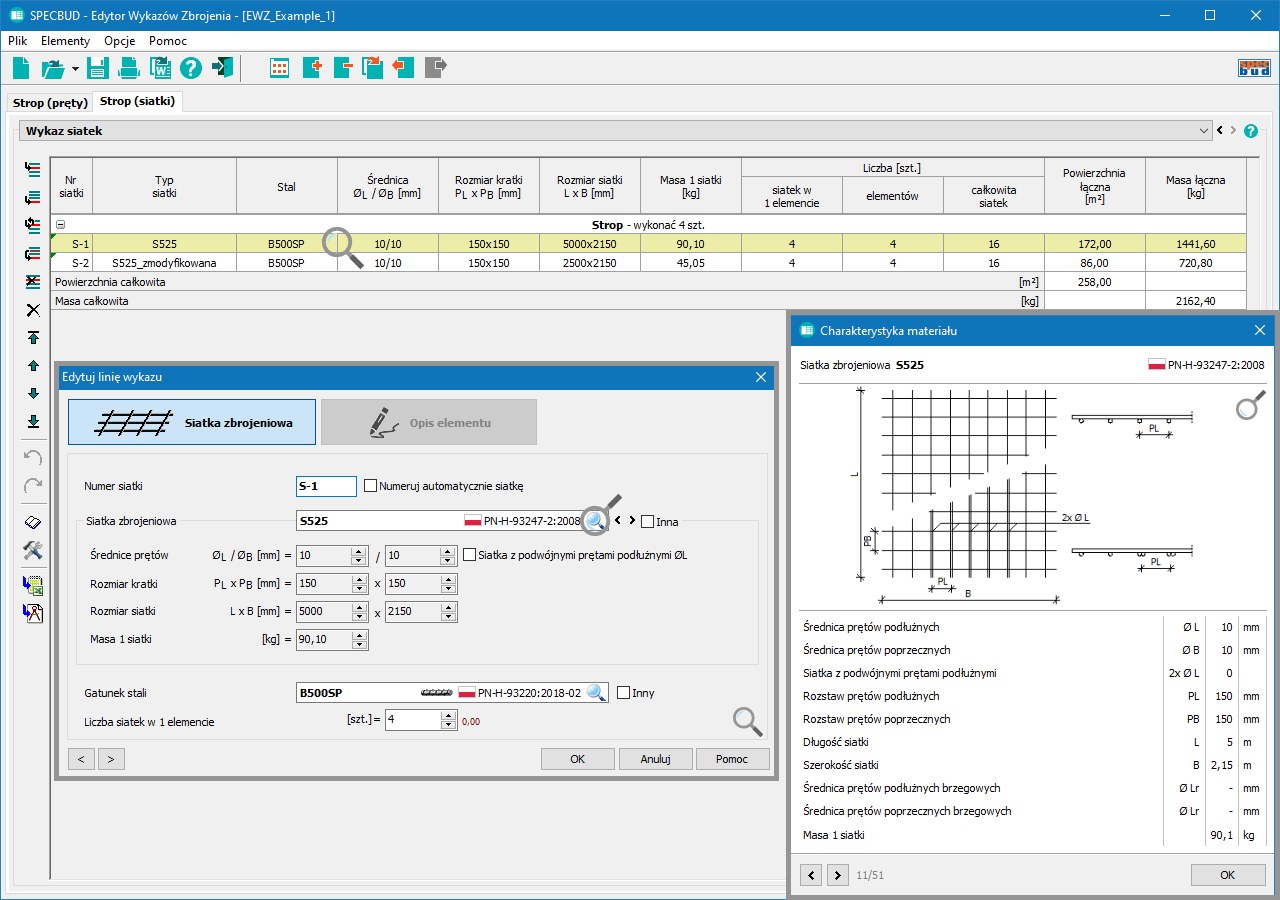Click 'Anuluj' in edit dialog
This screenshot has width=1280, height=900.
pos(655,759)
